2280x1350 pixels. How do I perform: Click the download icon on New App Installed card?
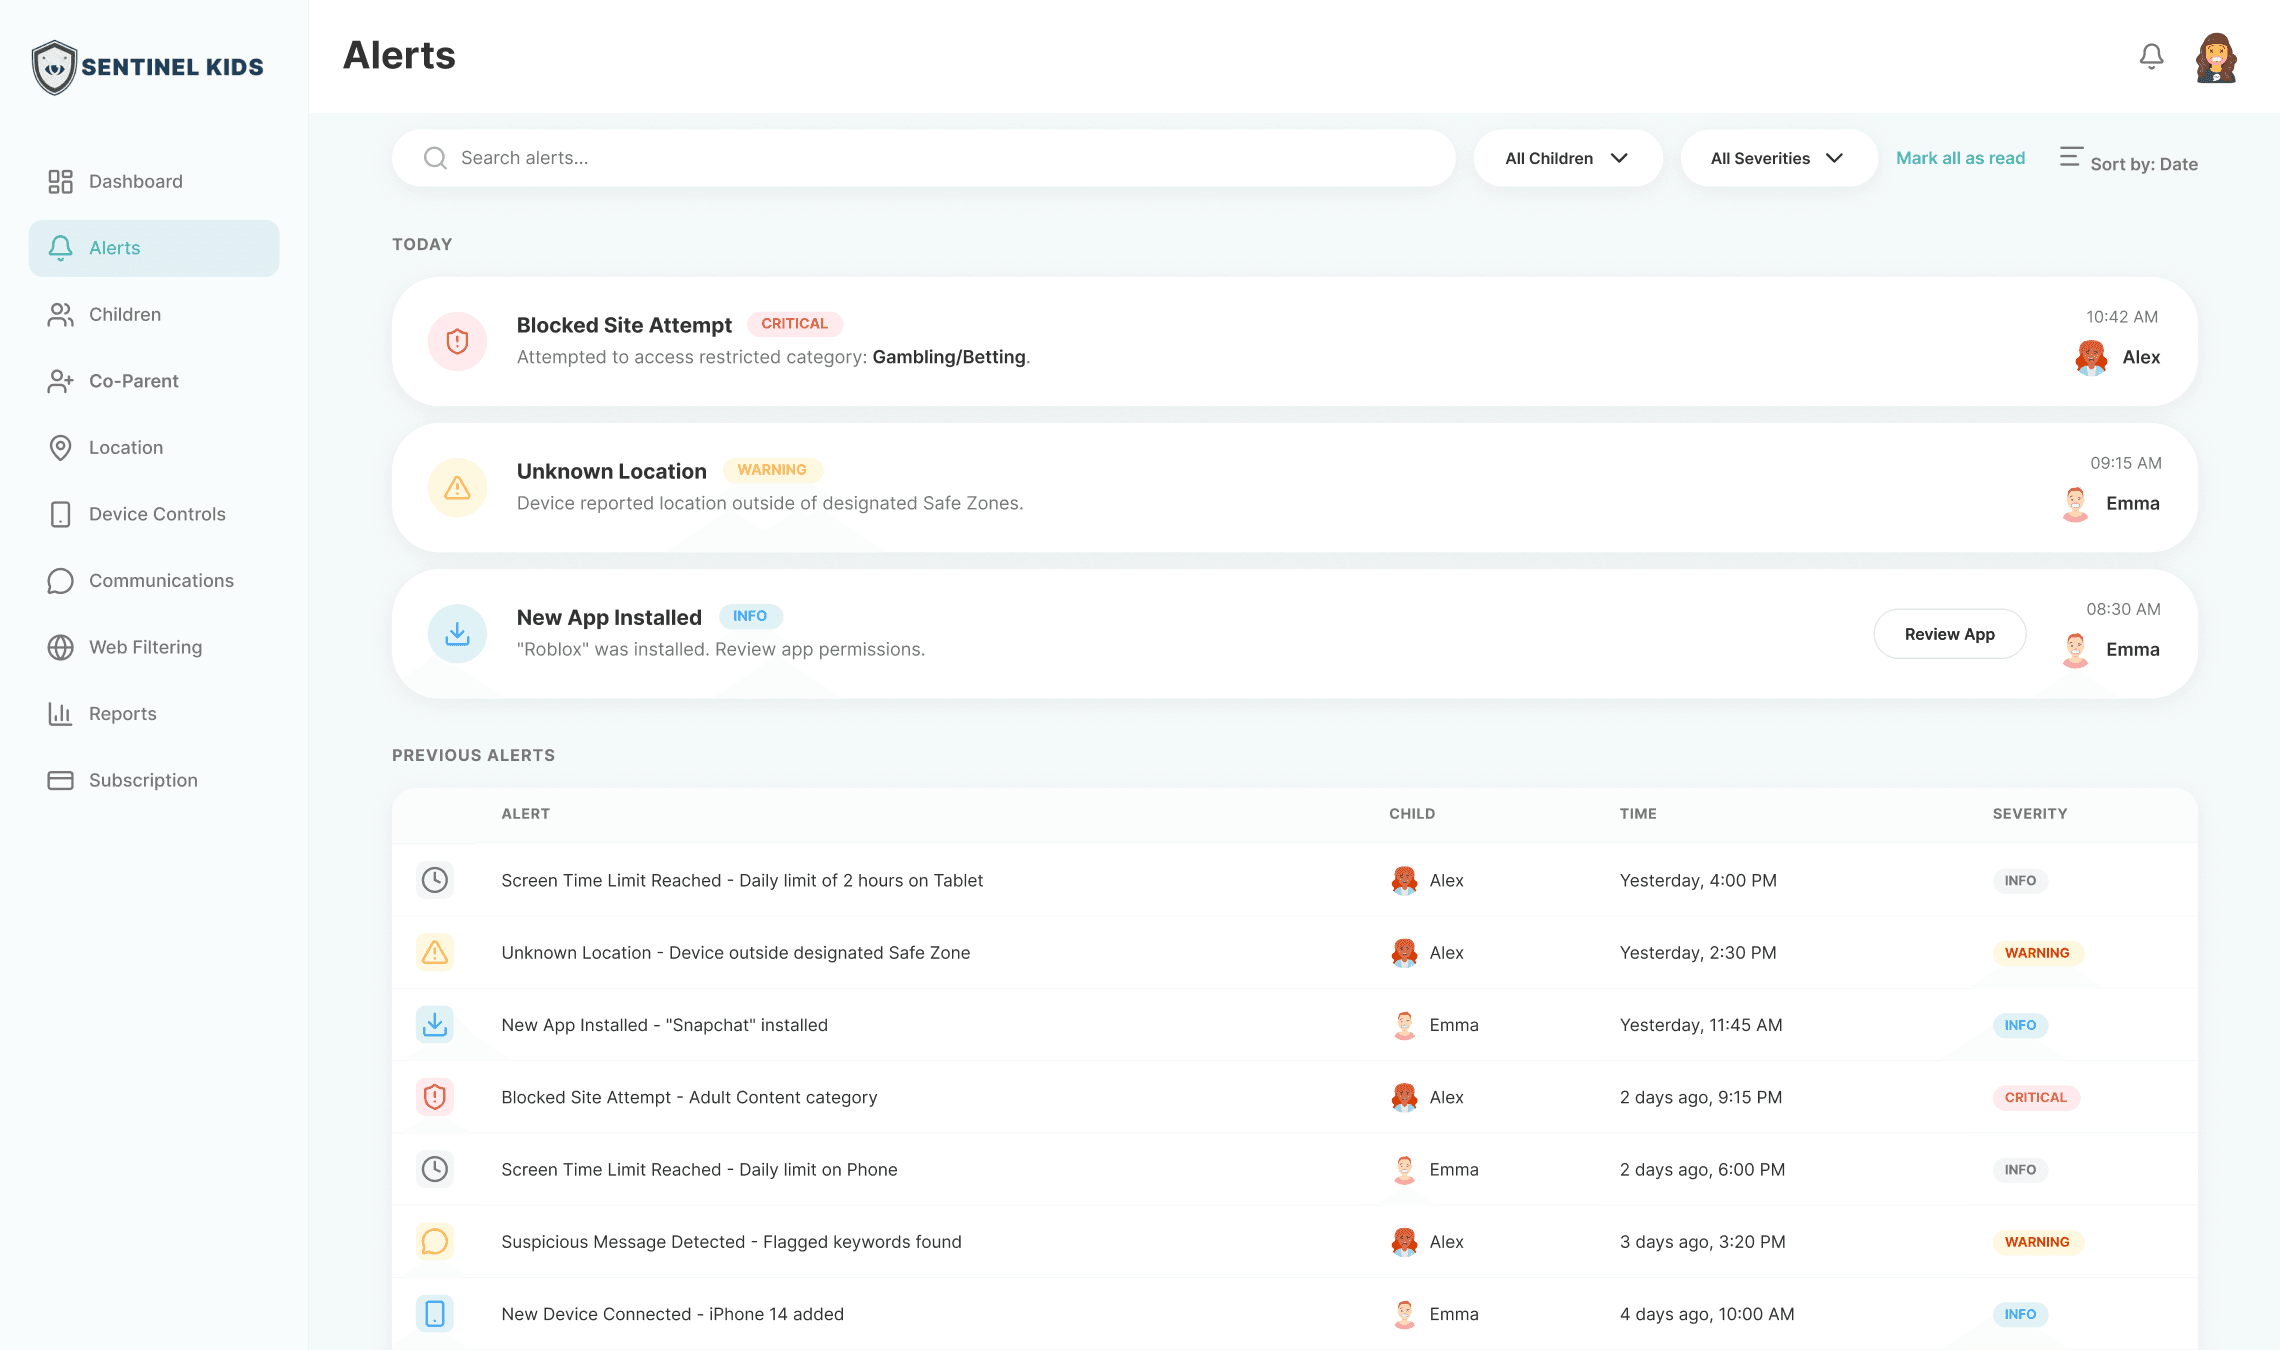pyautogui.click(x=457, y=634)
